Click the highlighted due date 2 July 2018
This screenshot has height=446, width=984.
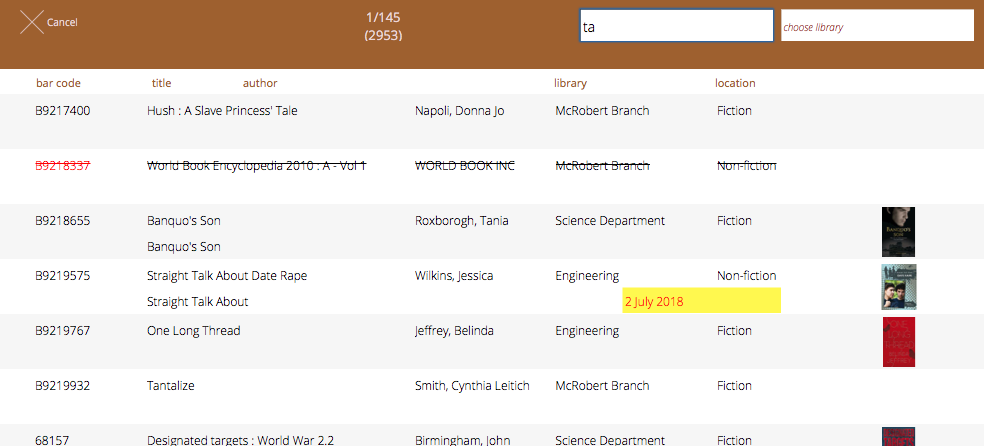click(701, 301)
